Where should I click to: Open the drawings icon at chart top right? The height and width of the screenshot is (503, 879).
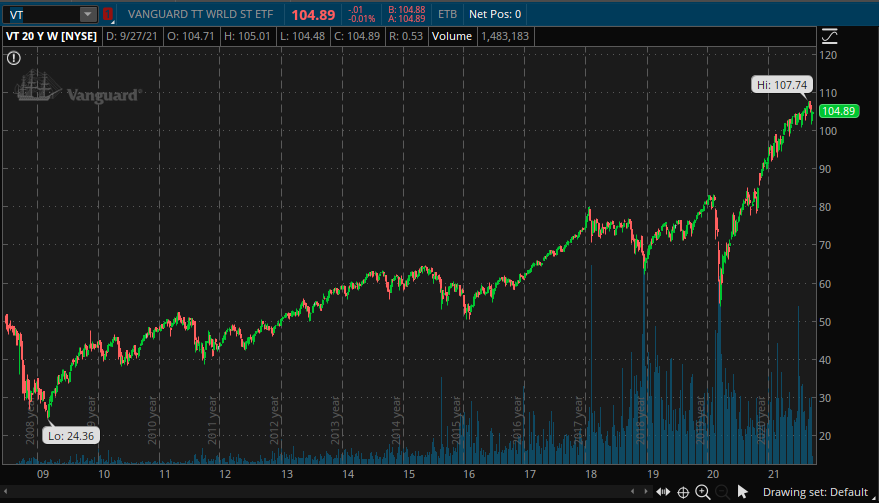(830, 36)
